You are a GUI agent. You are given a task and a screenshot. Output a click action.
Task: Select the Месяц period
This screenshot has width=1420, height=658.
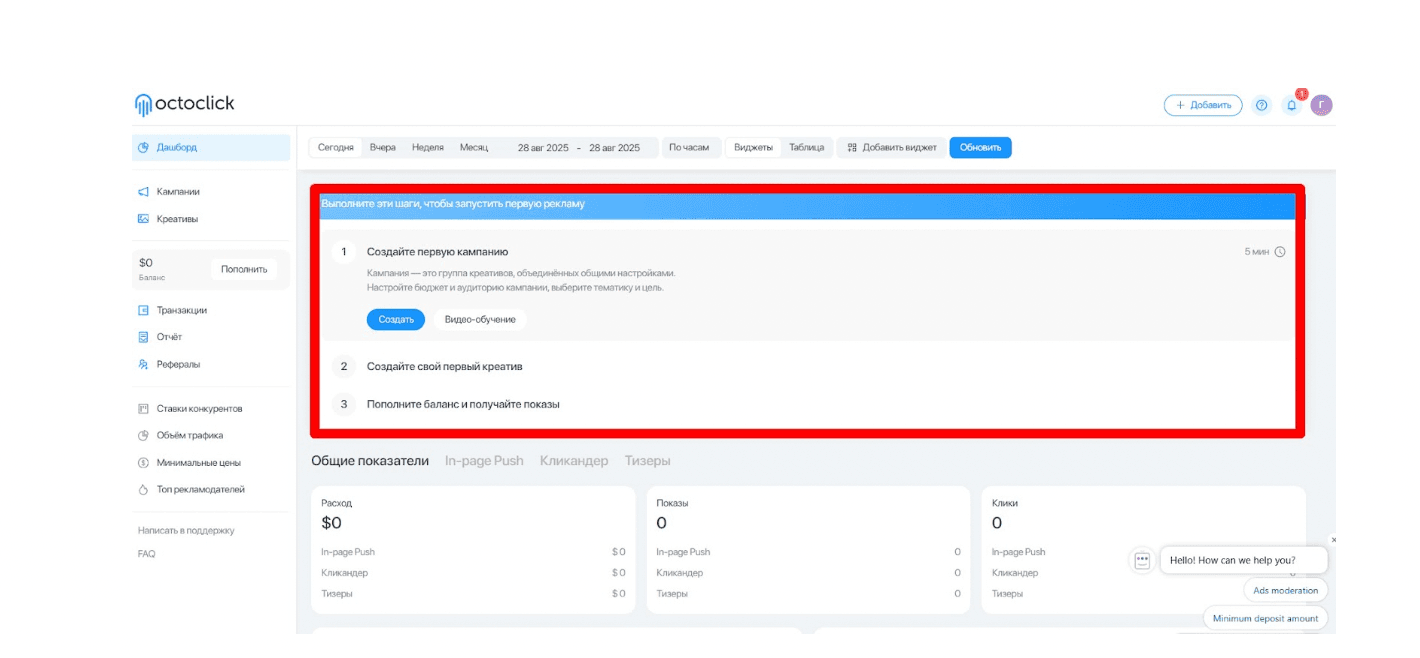coord(474,147)
